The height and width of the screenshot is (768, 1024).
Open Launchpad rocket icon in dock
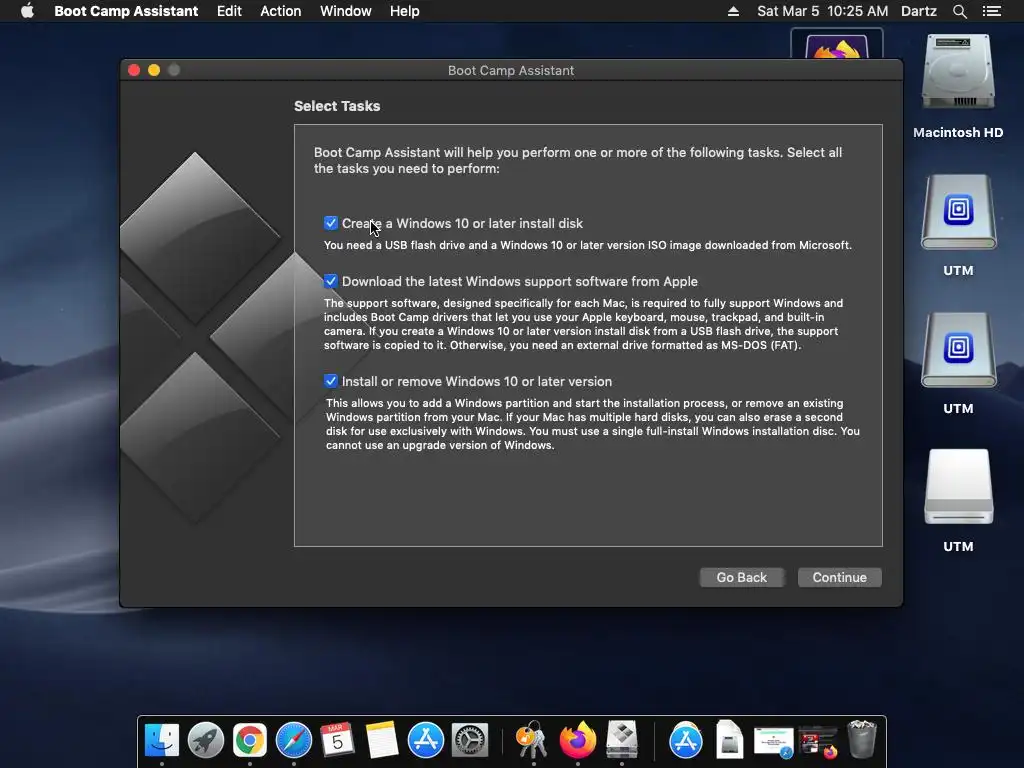206,741
